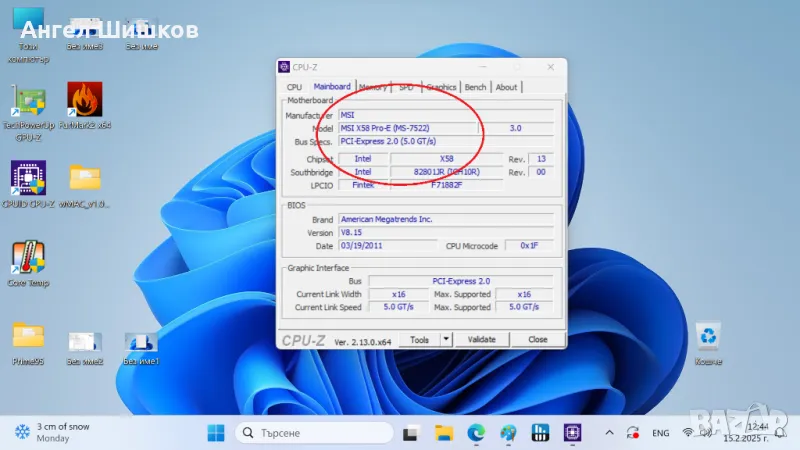Open File Explorer from the taskbar

click(443, 433)
